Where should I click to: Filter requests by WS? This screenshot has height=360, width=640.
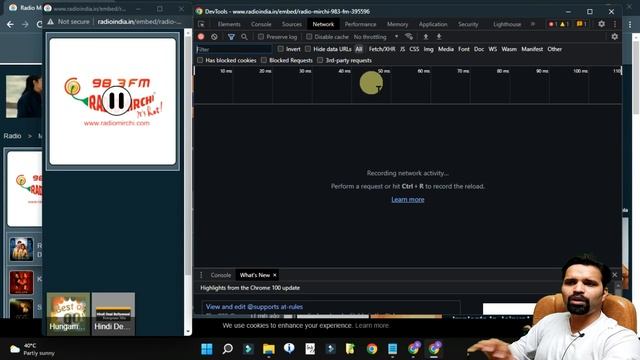pos(493,49)
